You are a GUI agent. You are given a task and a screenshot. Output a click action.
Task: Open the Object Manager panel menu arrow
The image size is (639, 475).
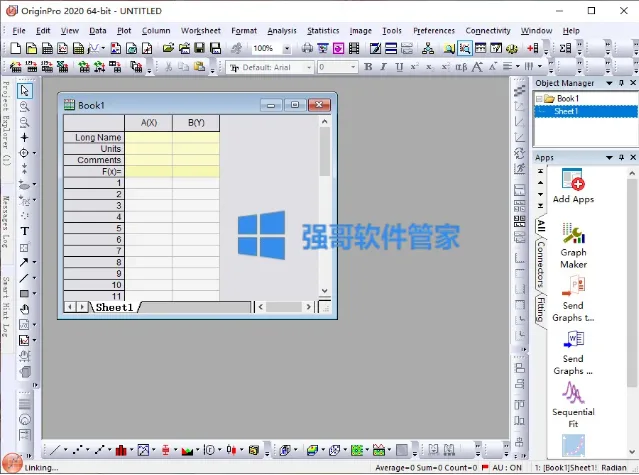[x=609, y=83]
